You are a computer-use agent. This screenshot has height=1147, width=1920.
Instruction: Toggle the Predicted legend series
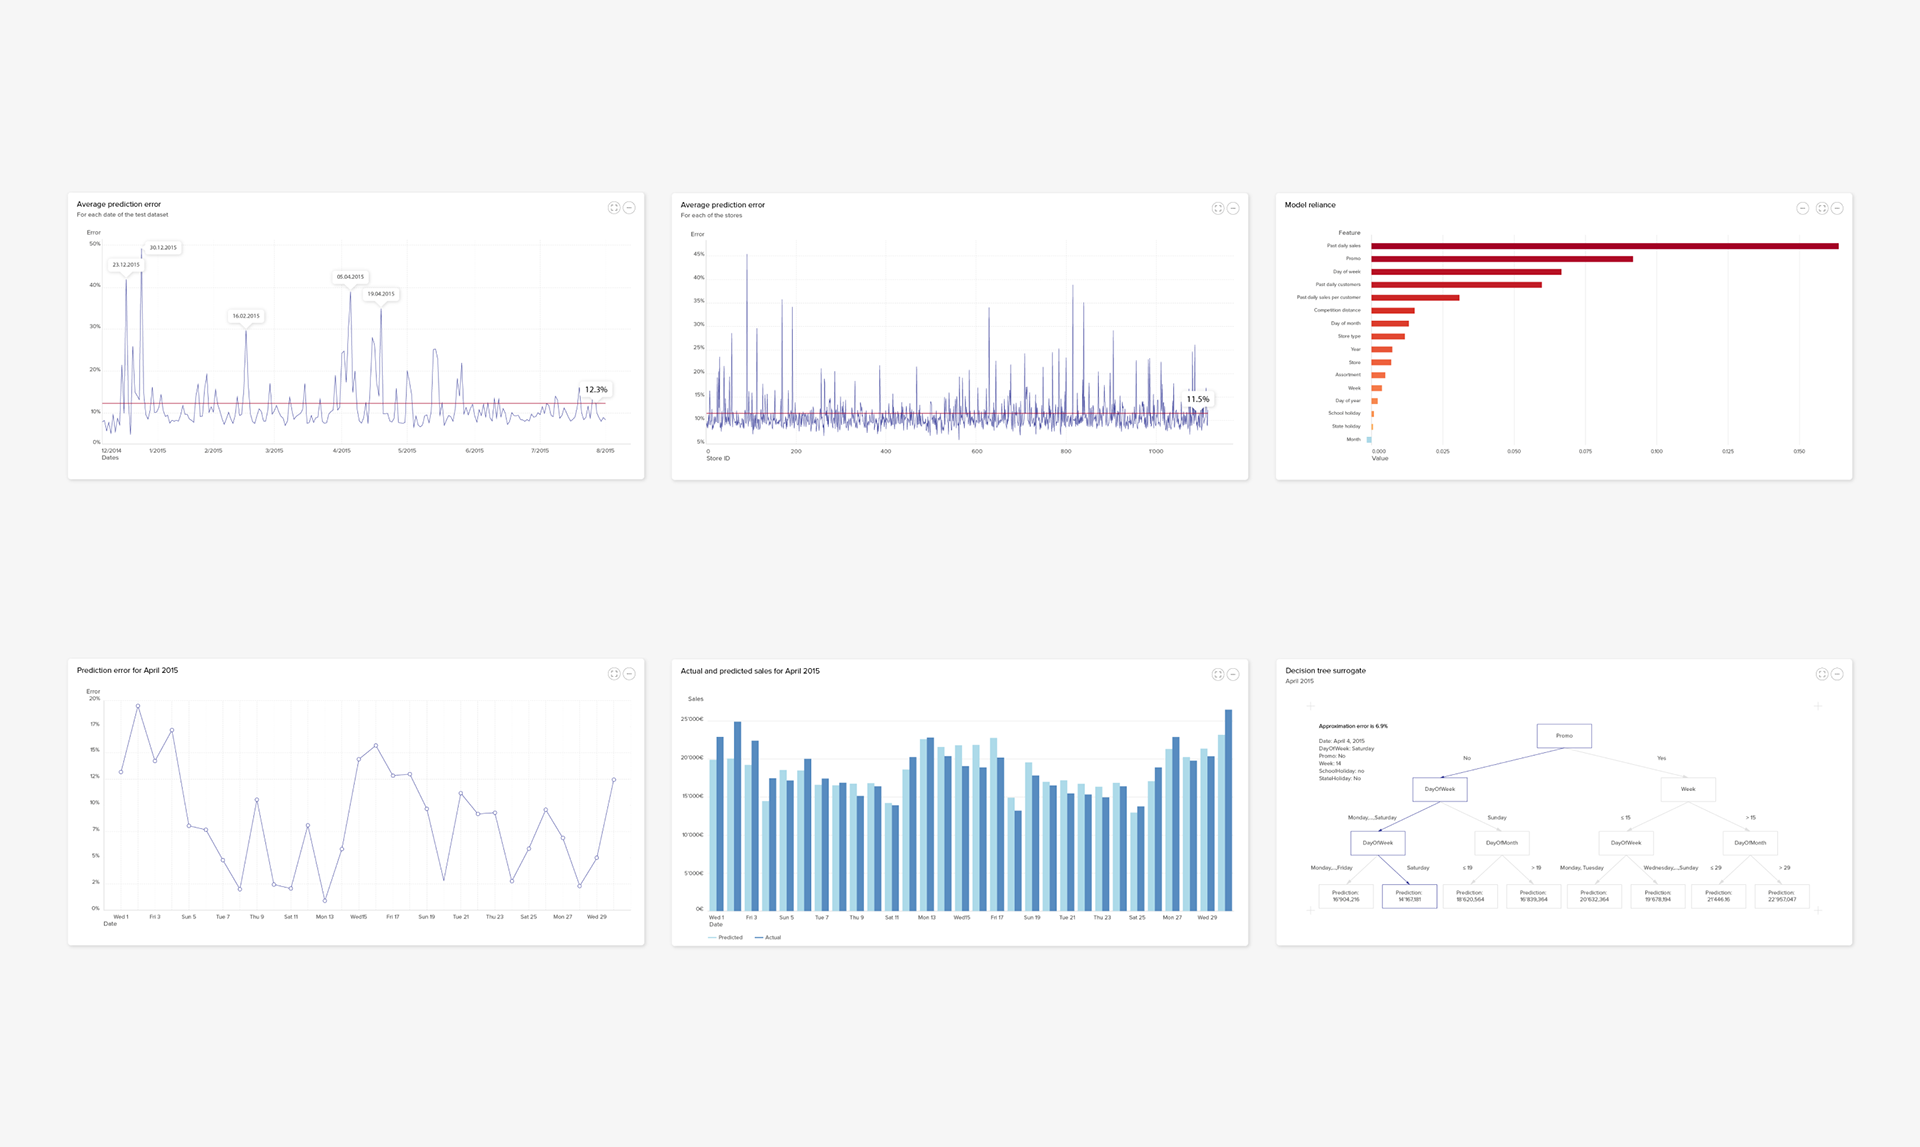point(729,938)
